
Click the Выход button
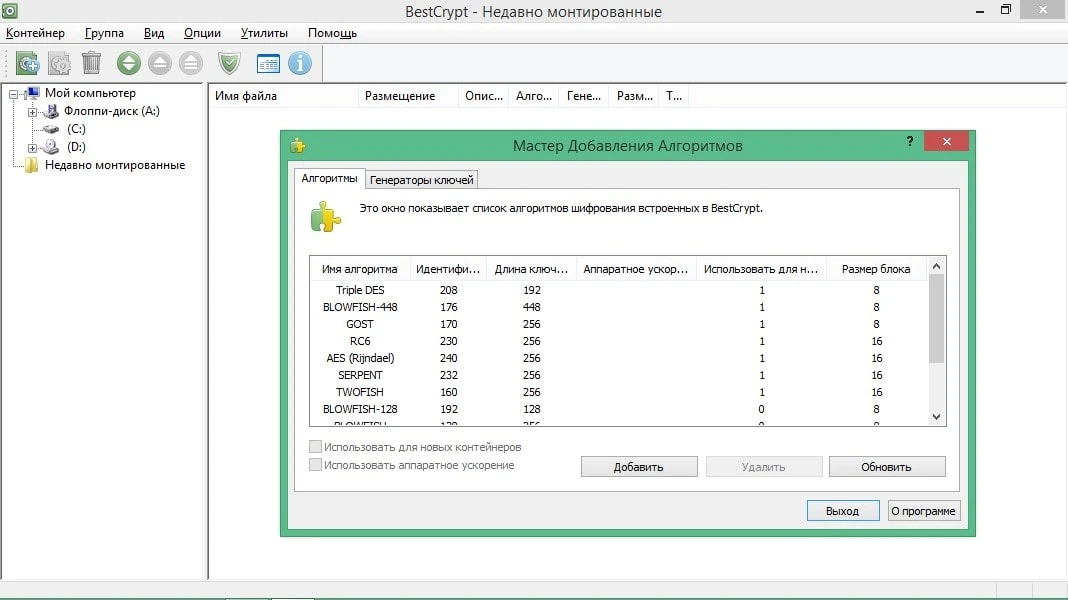click(x=843, y=511)
